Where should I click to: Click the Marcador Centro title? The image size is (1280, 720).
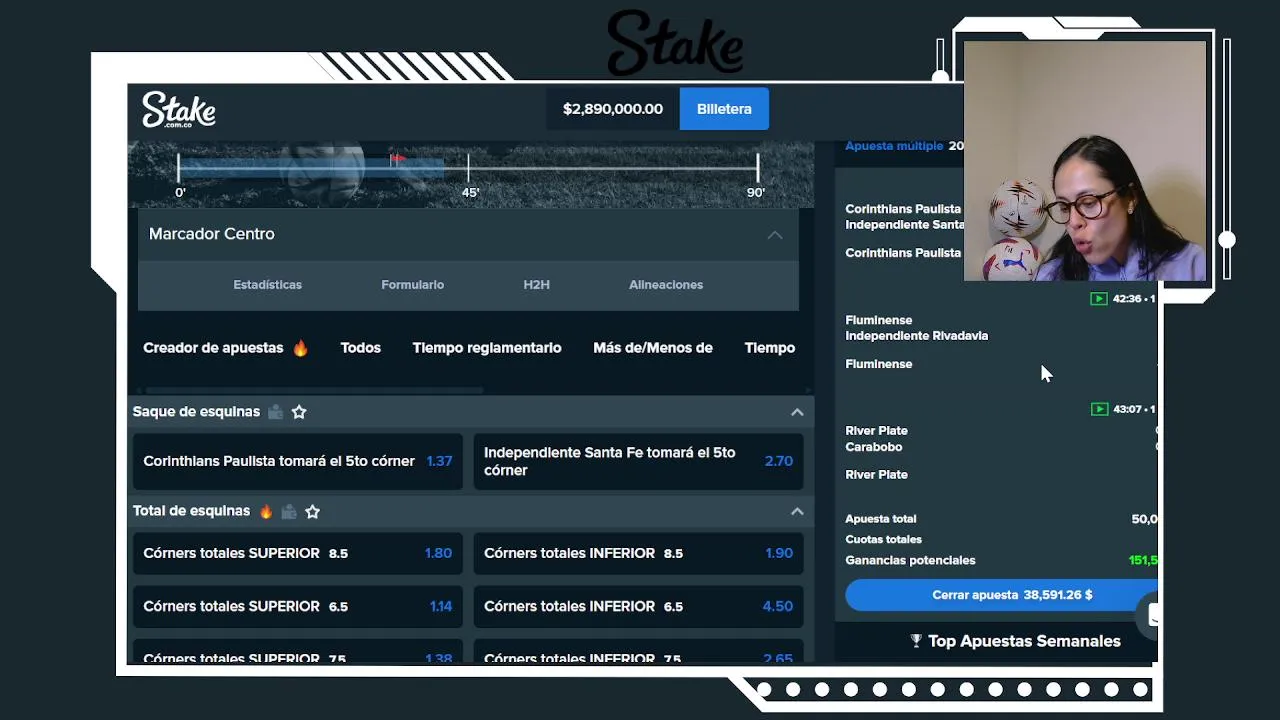pos(211,234)
